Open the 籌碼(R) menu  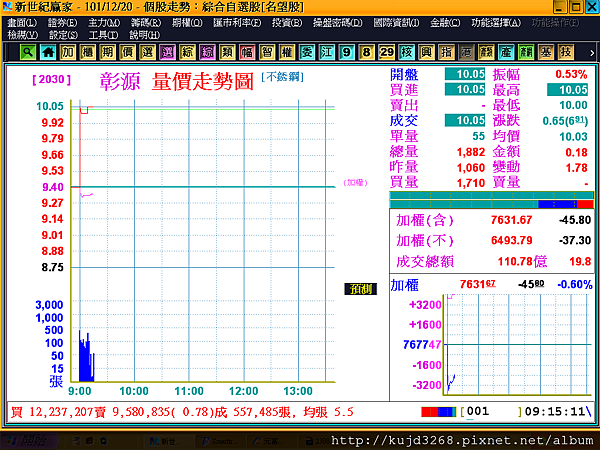pos(146,23)
